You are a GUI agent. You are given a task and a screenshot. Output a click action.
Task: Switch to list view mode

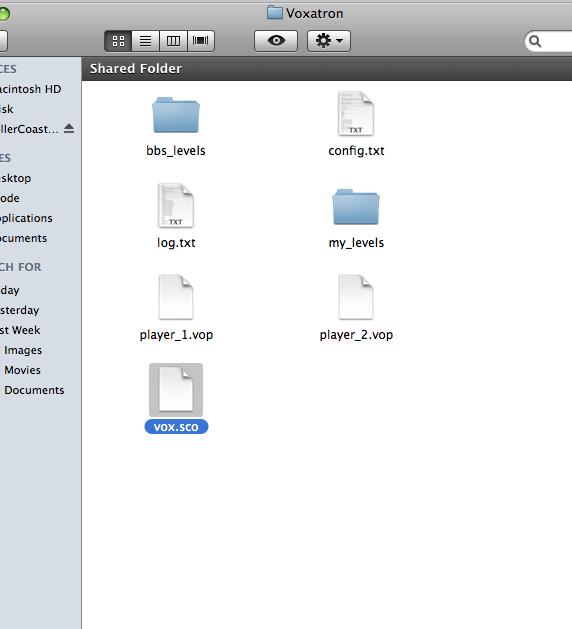coord(146,41)
